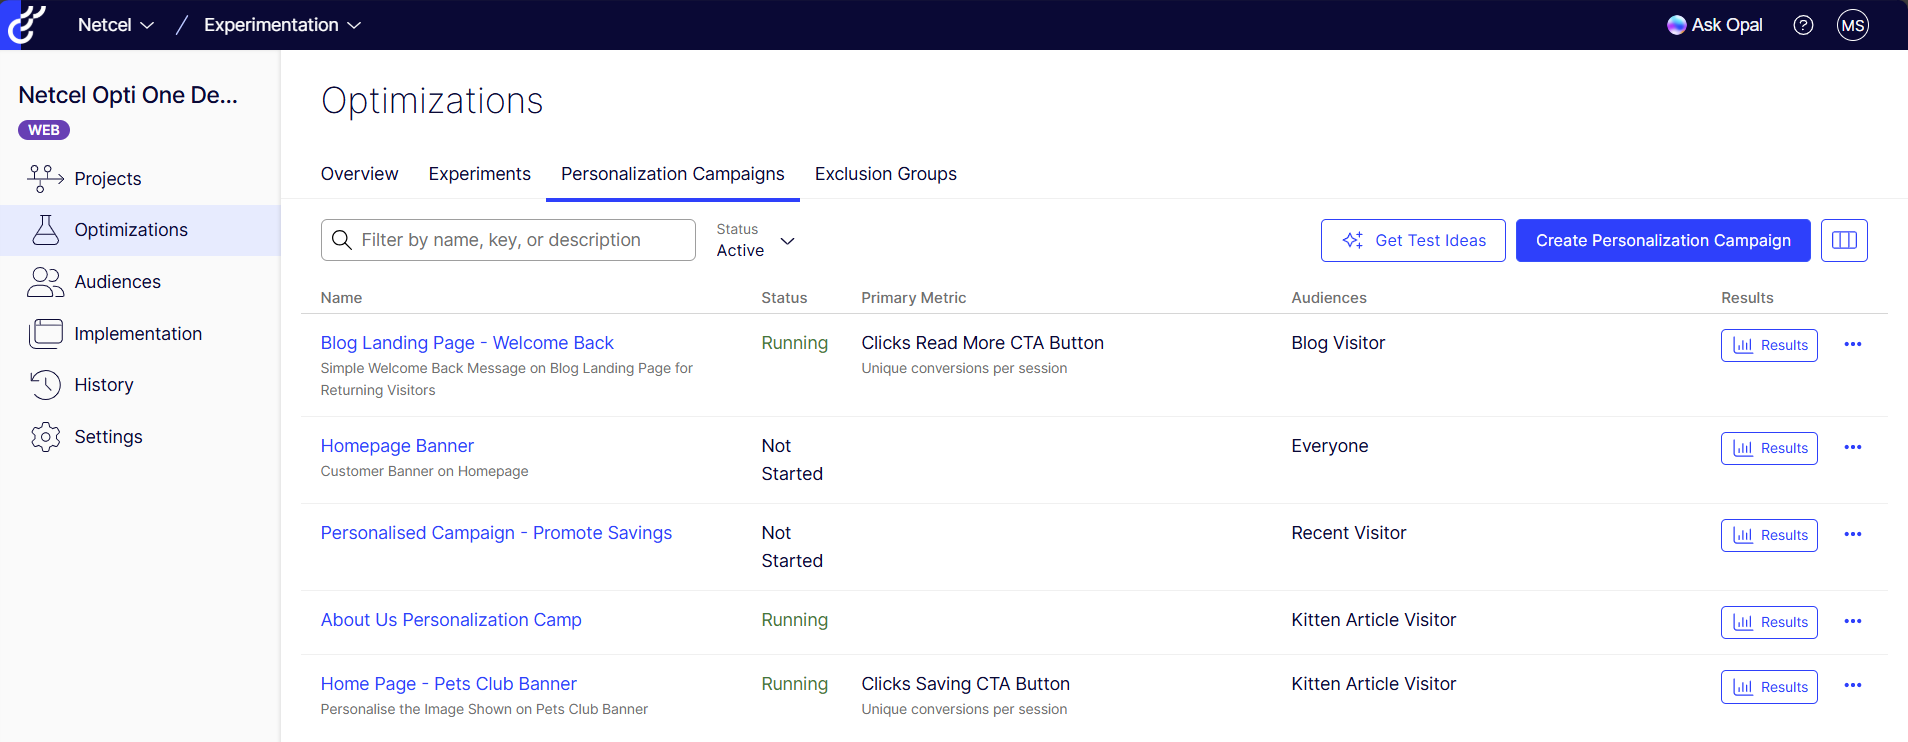1908x742 pixels.
Task: Click the Ask Opal button
Action: point(1715,25)
